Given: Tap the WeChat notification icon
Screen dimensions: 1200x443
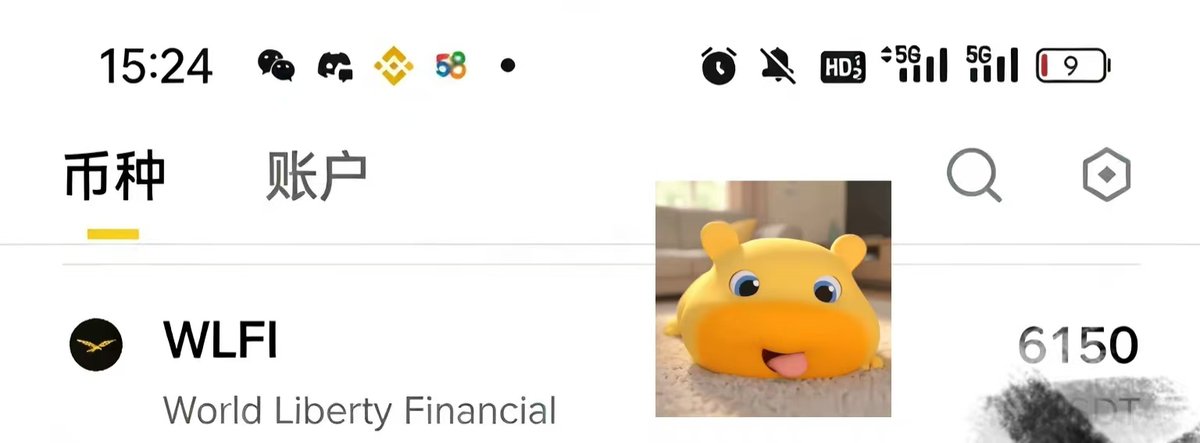Looking at the screenshot, I should pos(277,67).
